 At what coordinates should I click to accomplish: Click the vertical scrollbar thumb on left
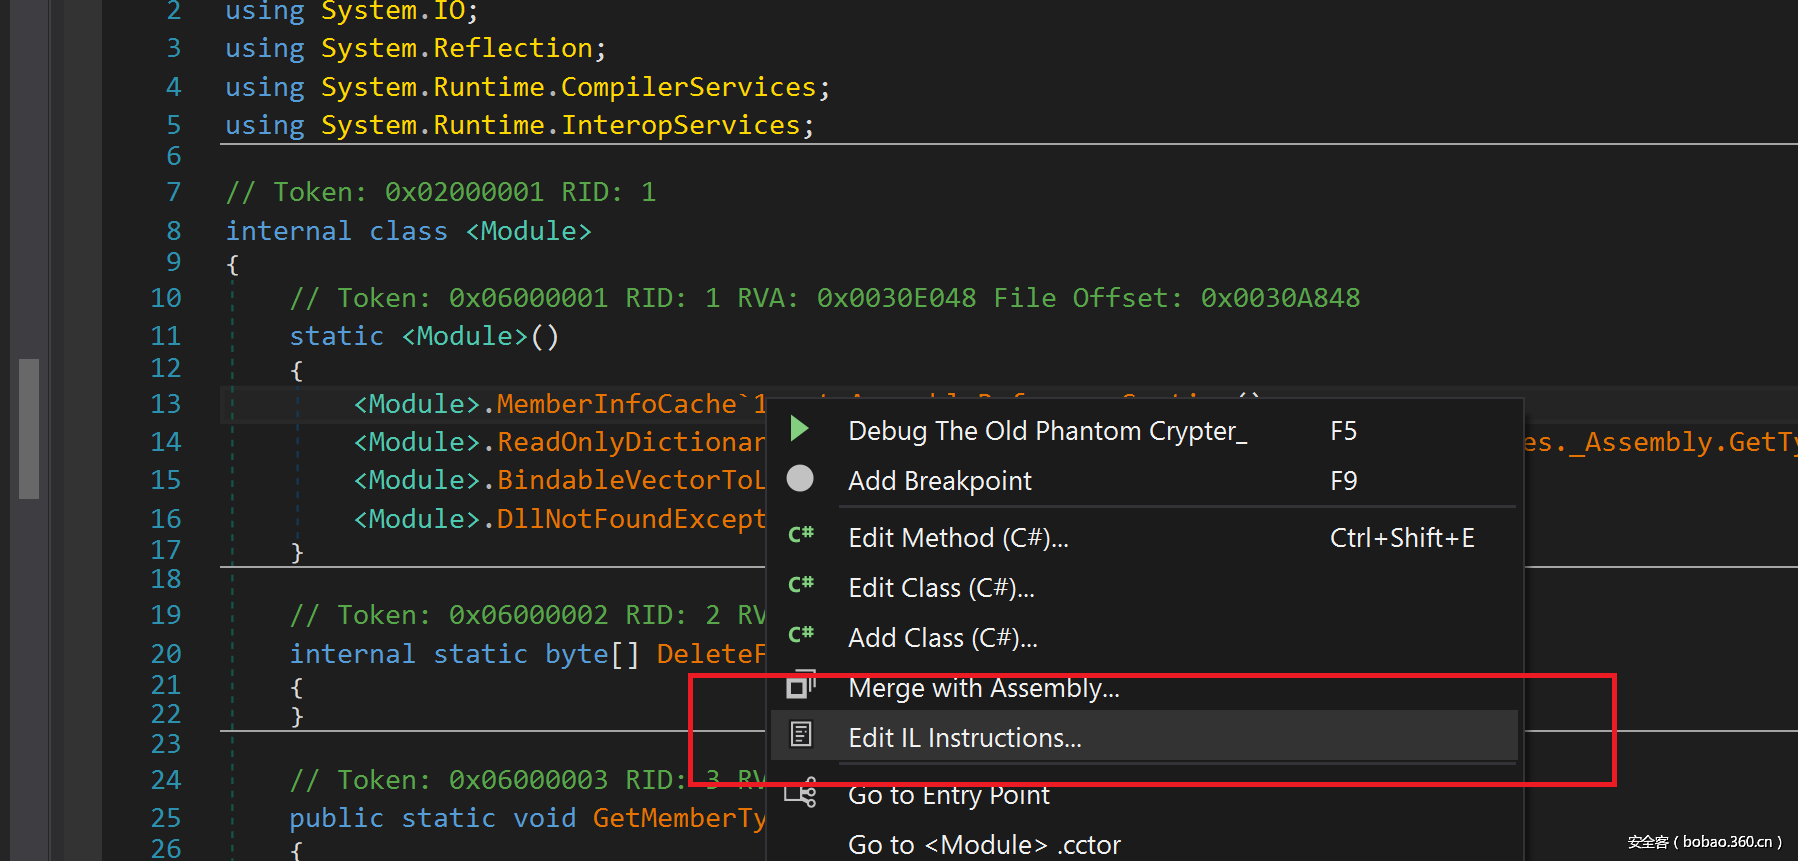[29, 428]
